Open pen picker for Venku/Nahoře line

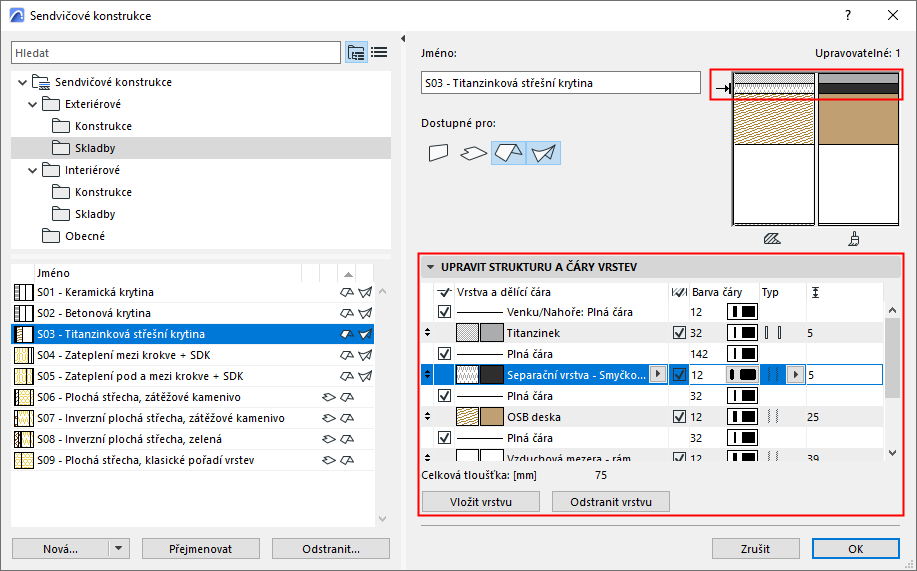[x=742, y=312]
